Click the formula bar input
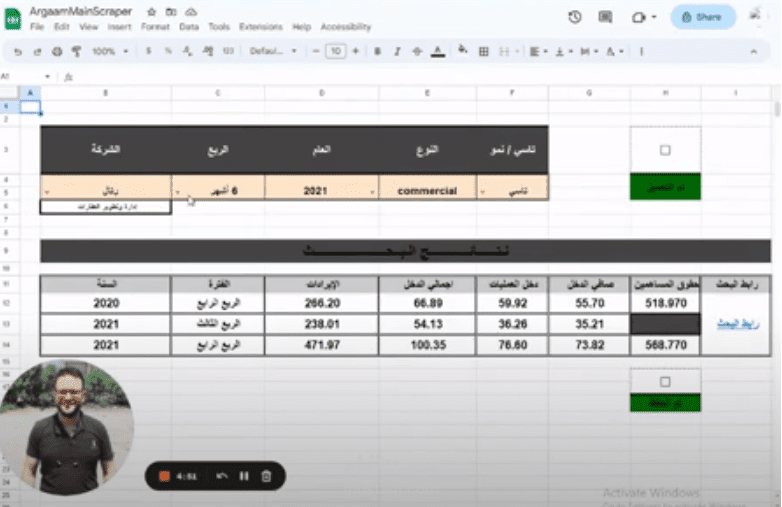The width and height of the screenshot is (782, 507). coord(424,77)
